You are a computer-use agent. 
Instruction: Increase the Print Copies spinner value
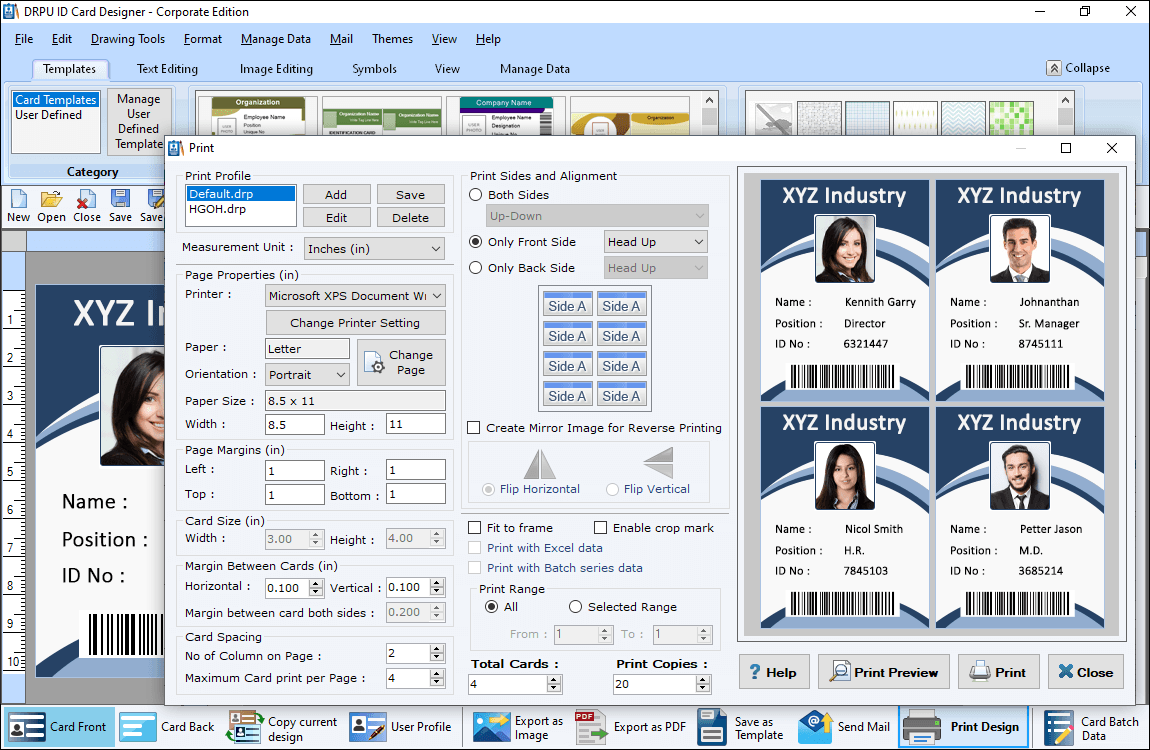(703, 680)
